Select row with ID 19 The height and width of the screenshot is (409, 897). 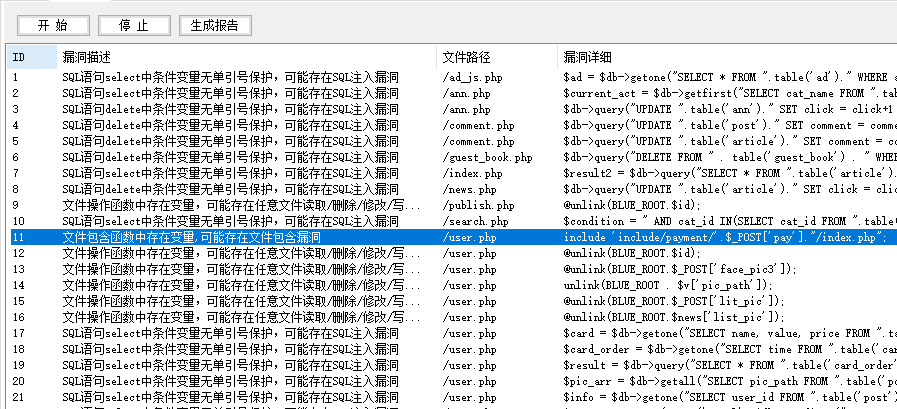(x=452, y=366)
